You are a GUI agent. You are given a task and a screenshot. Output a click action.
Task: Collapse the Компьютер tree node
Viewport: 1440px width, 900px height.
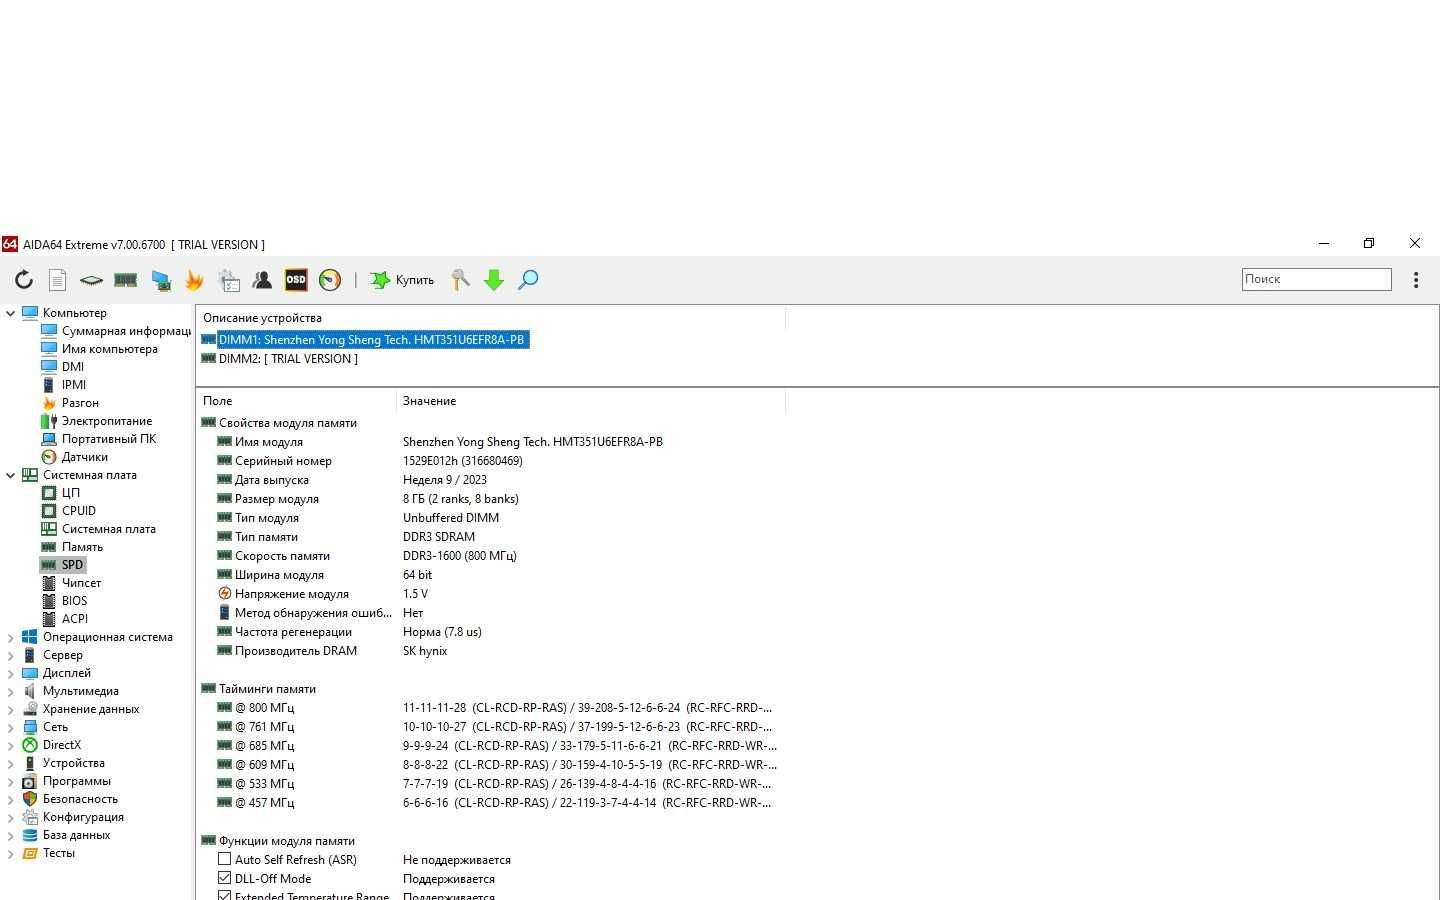click(x=10, y=313)
